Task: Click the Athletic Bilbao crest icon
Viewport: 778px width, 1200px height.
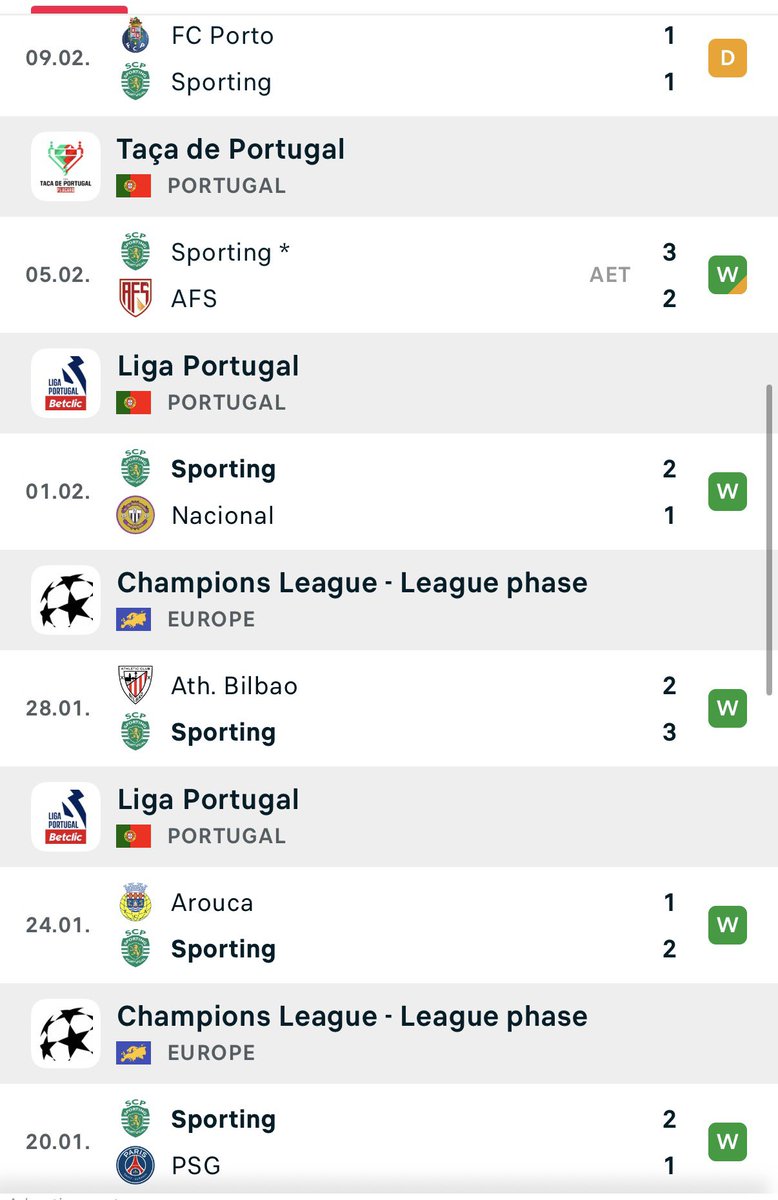Action: point(135,686)
